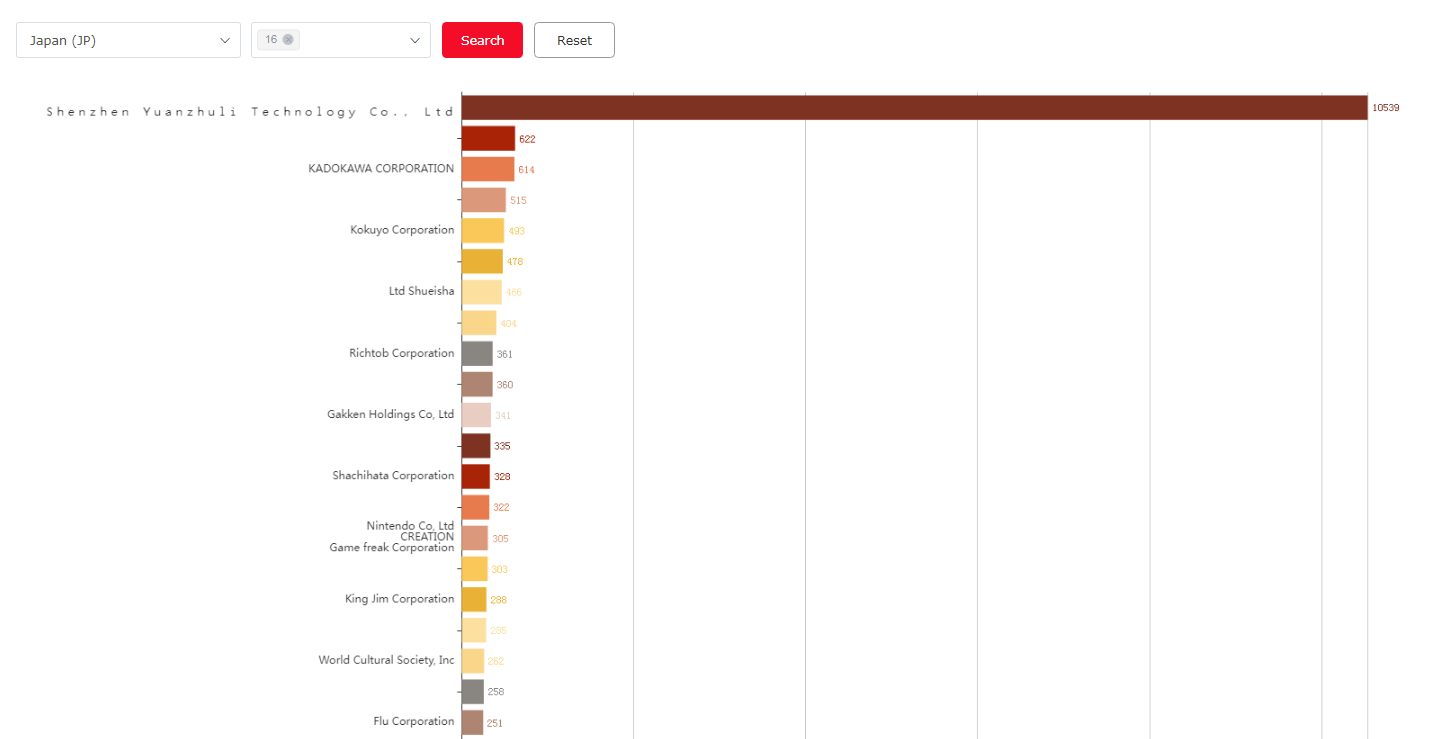Select the Shachihata Corporation bar valued 328
This screenshot has height=739, width=1432.
point(476,477)
